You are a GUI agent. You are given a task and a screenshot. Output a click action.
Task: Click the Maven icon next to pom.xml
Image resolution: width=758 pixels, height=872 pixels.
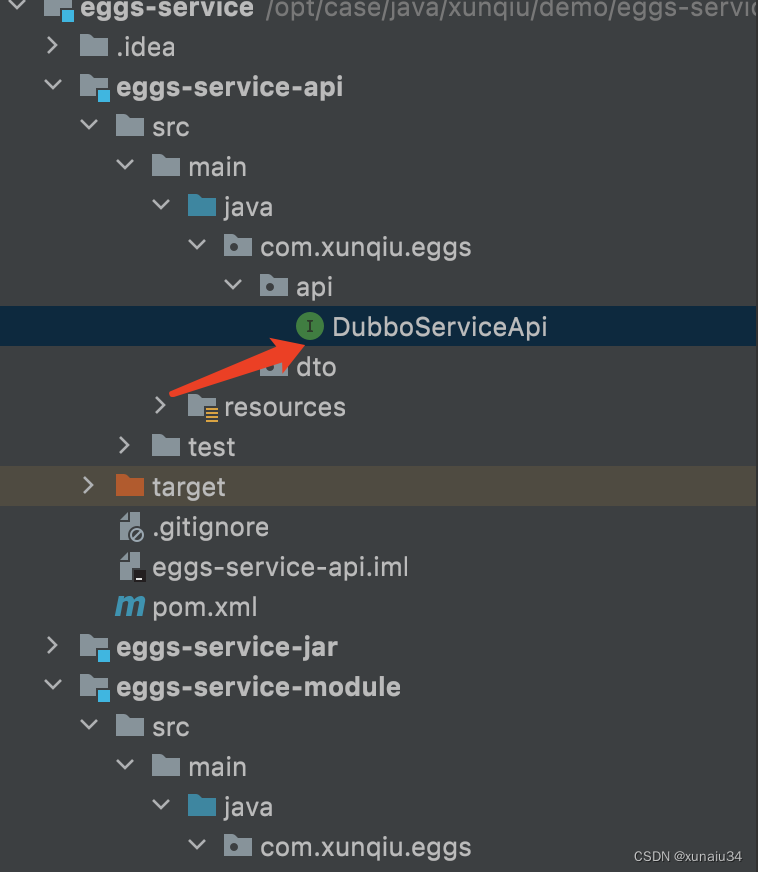pos(128,607)
